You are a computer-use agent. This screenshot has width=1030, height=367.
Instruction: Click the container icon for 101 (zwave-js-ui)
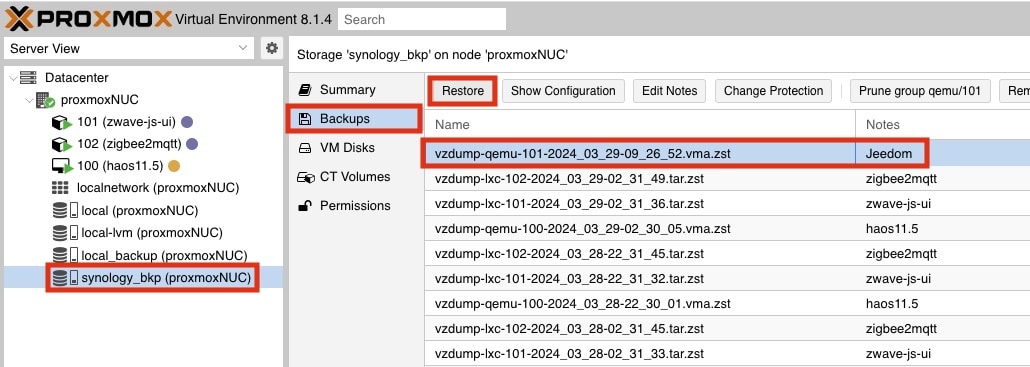pos(61,123)
